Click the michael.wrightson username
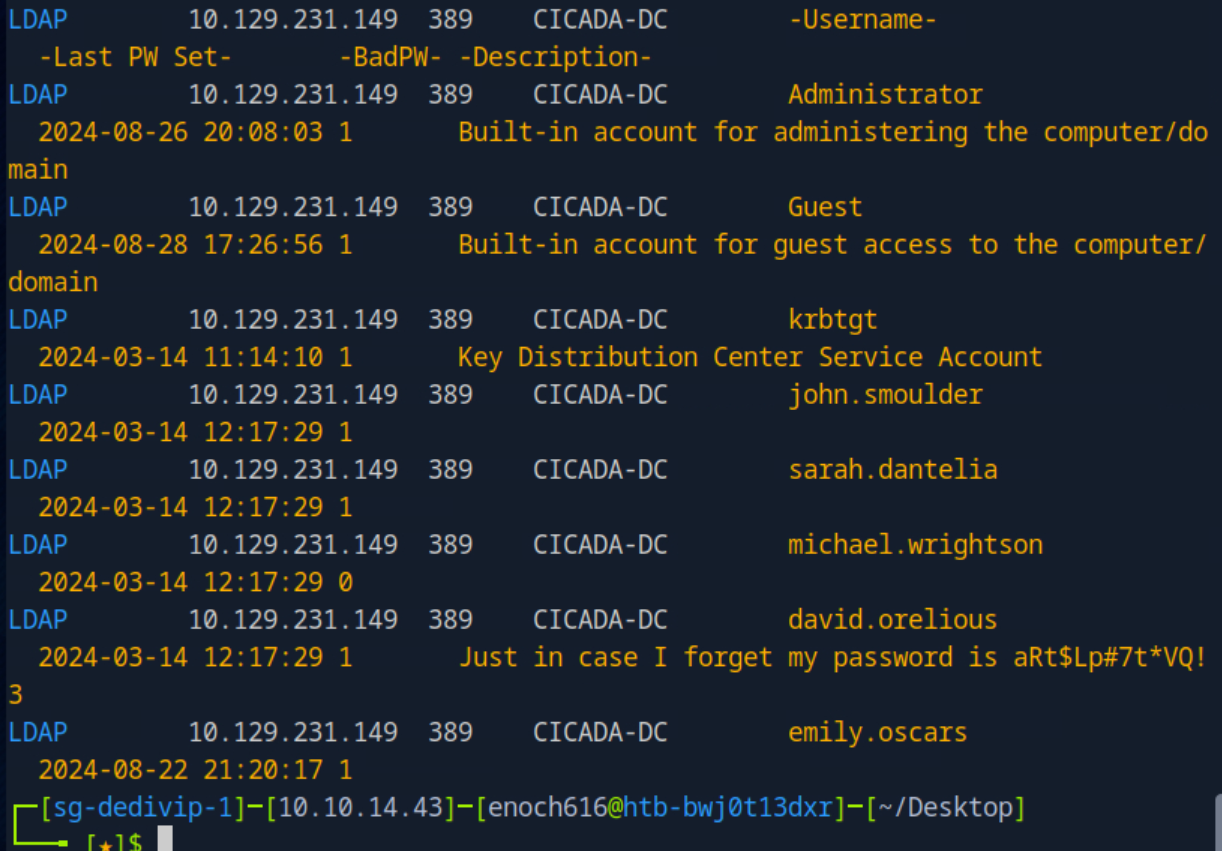The height and width of the screenshot is (851, 1222). click(x=915, y=545)
